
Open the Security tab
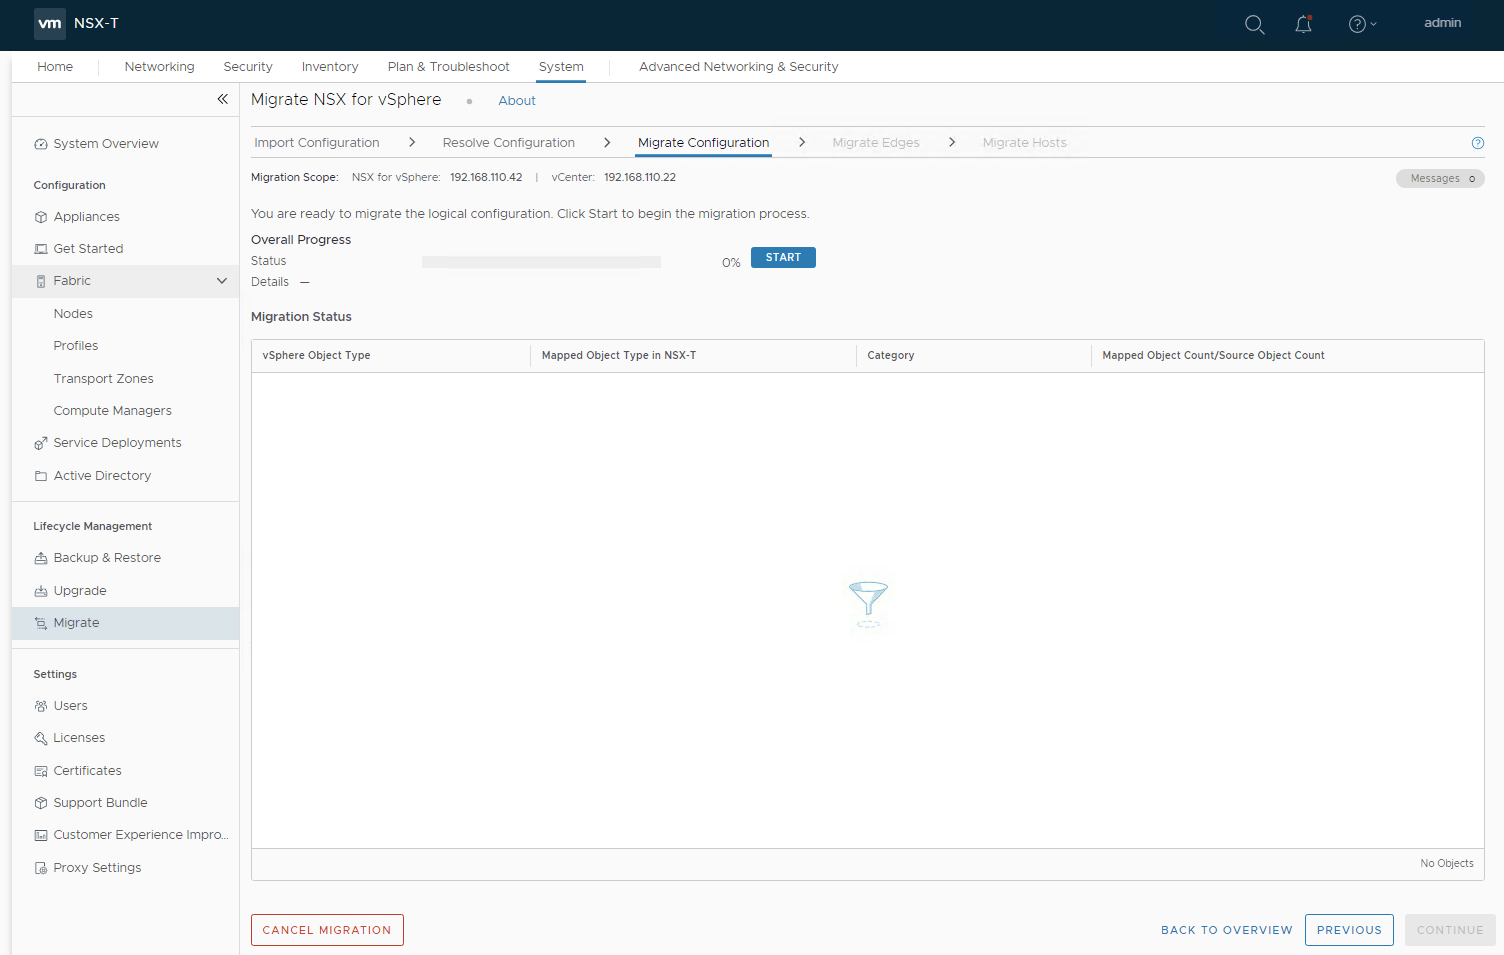coord(248,67)
